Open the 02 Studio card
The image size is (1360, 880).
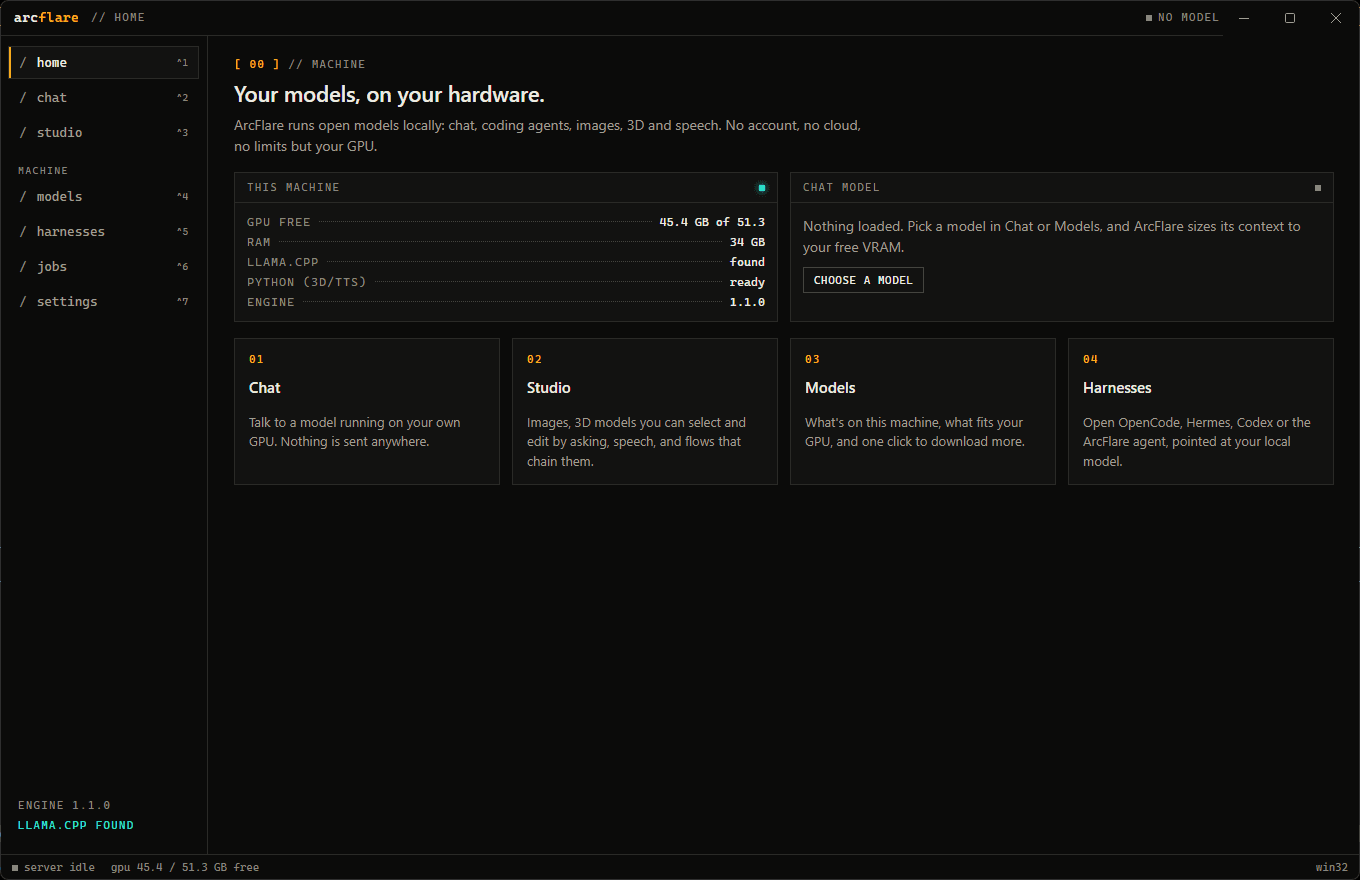pos(645,411)
